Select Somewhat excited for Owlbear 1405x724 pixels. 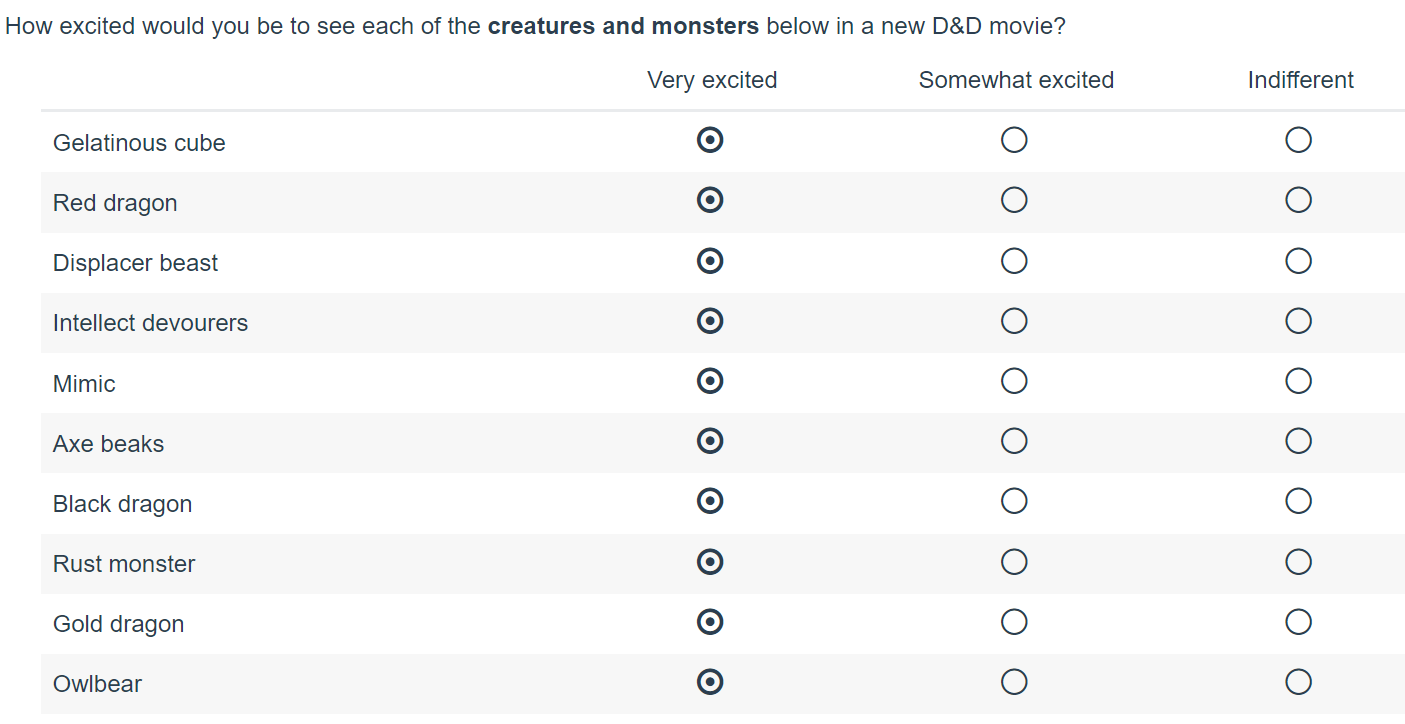click(1014, 682)
